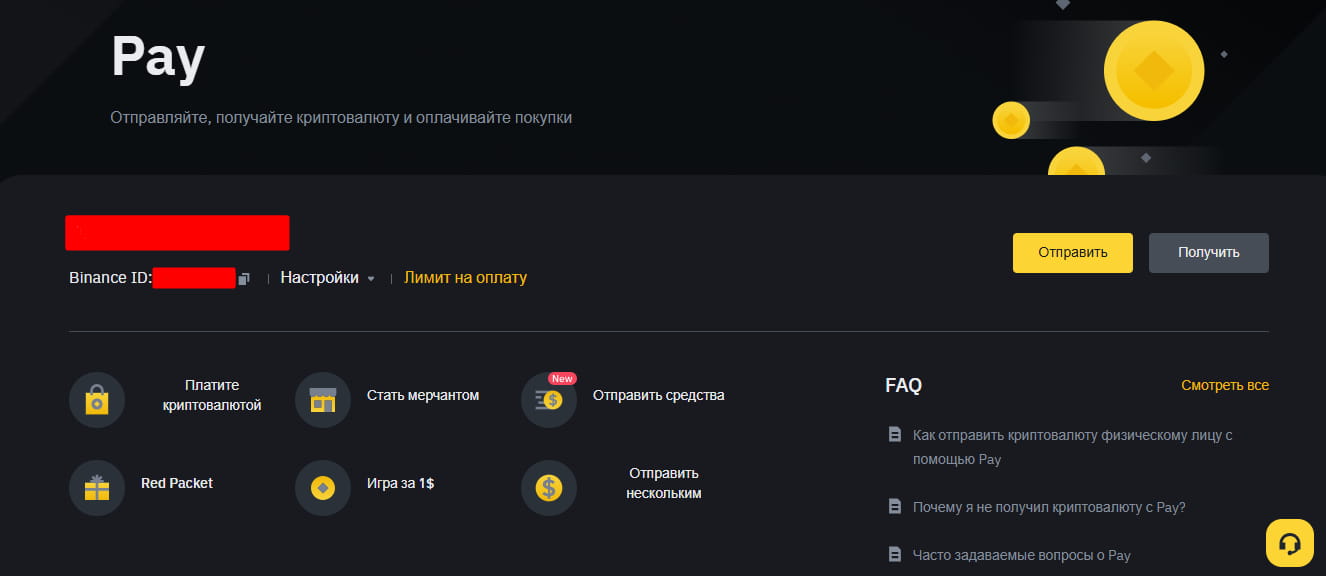Image resolution: width=1326 pixels, height=576 pixels.
Task: Click the Настройки dropdown arrow
Action: [x=371, y=279]
